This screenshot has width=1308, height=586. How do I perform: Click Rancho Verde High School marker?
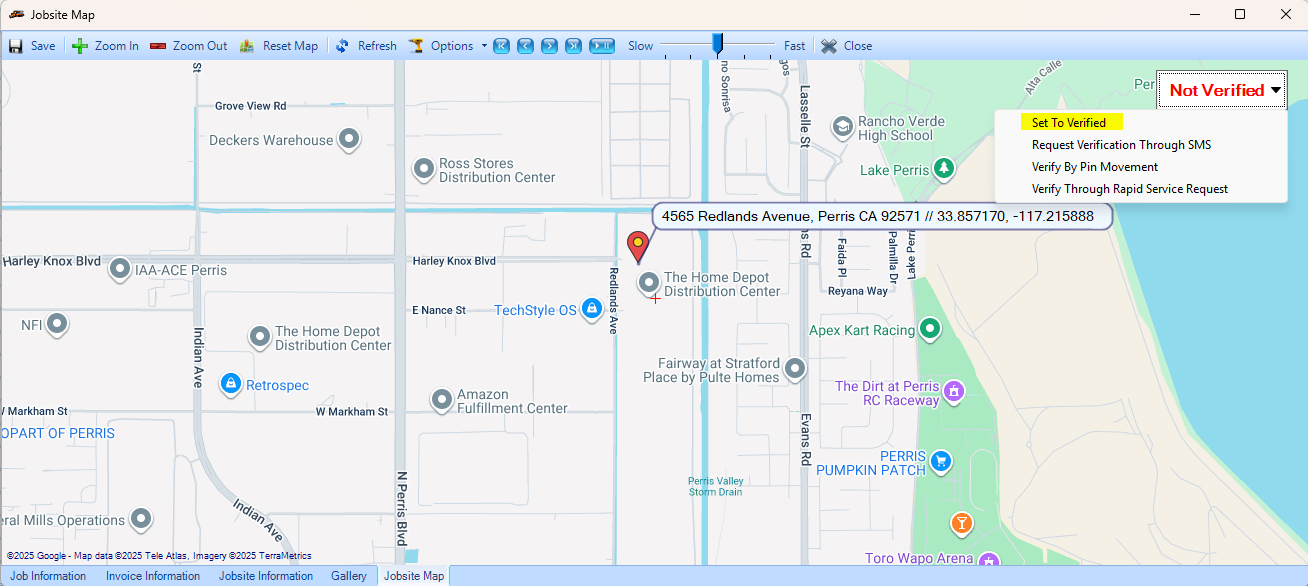843,127
